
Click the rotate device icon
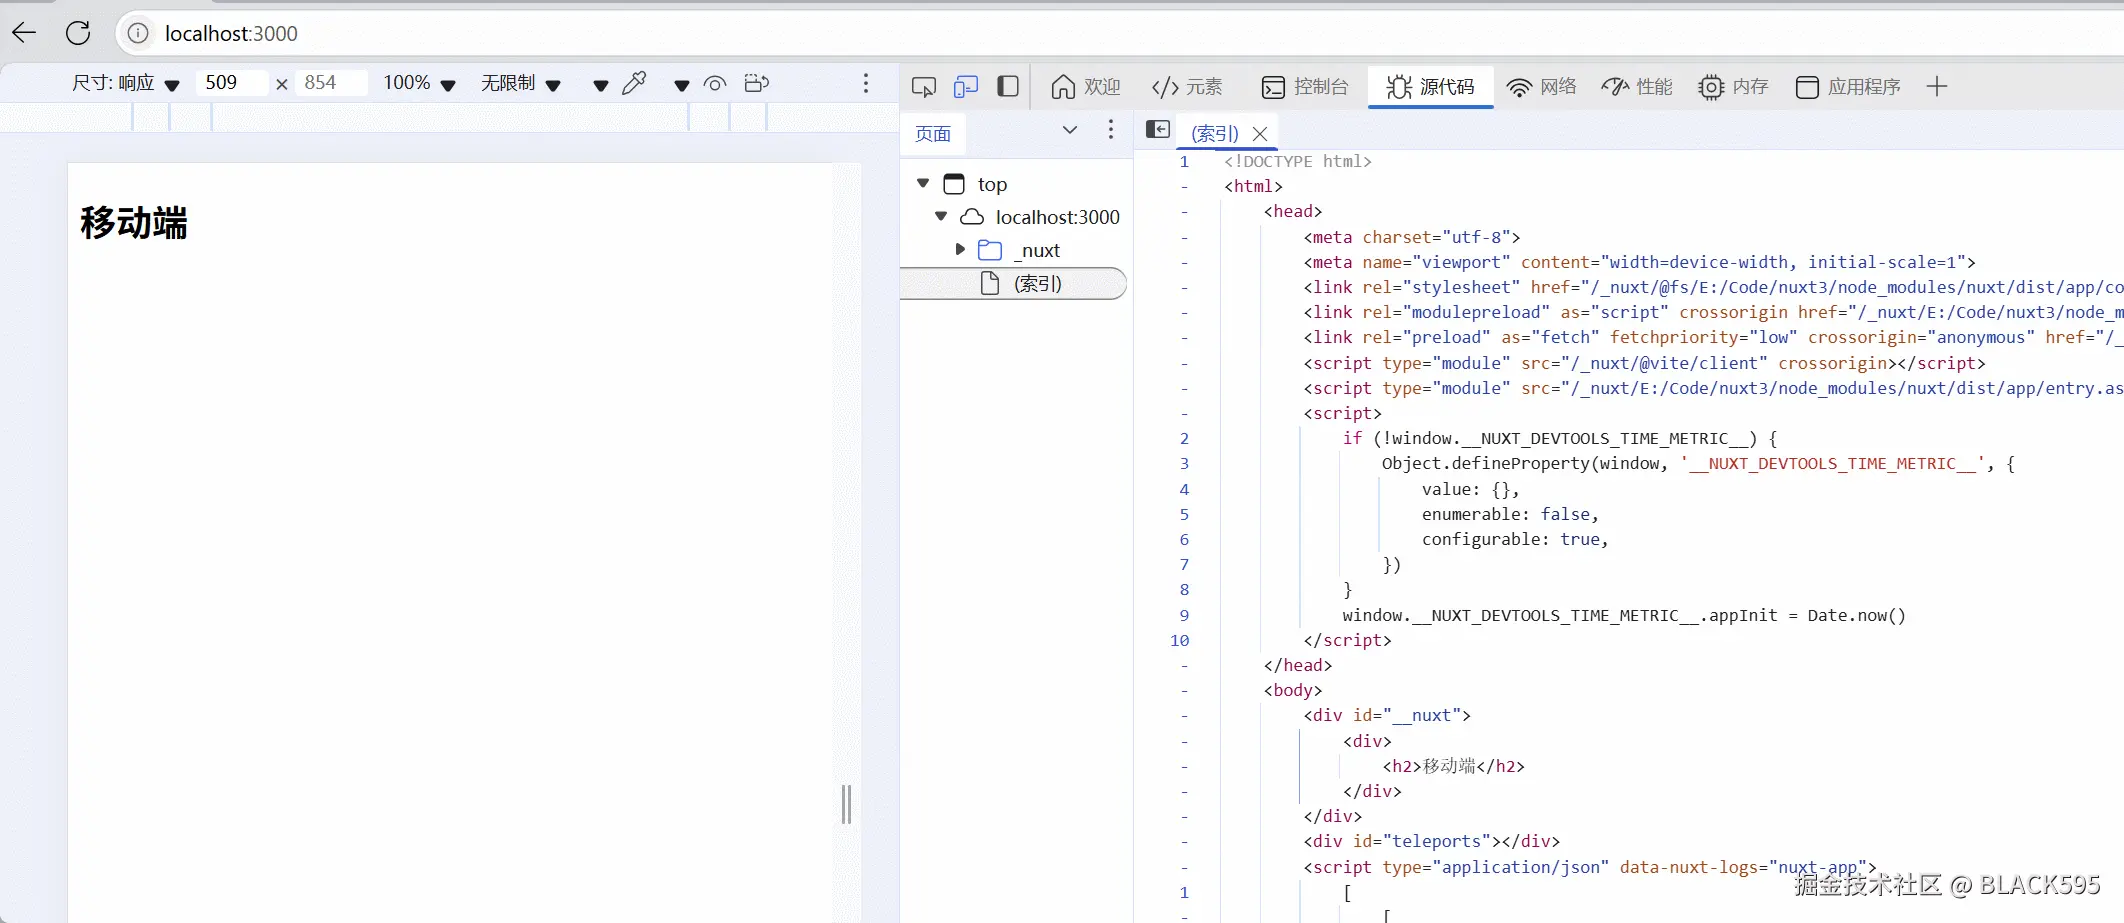757,83
